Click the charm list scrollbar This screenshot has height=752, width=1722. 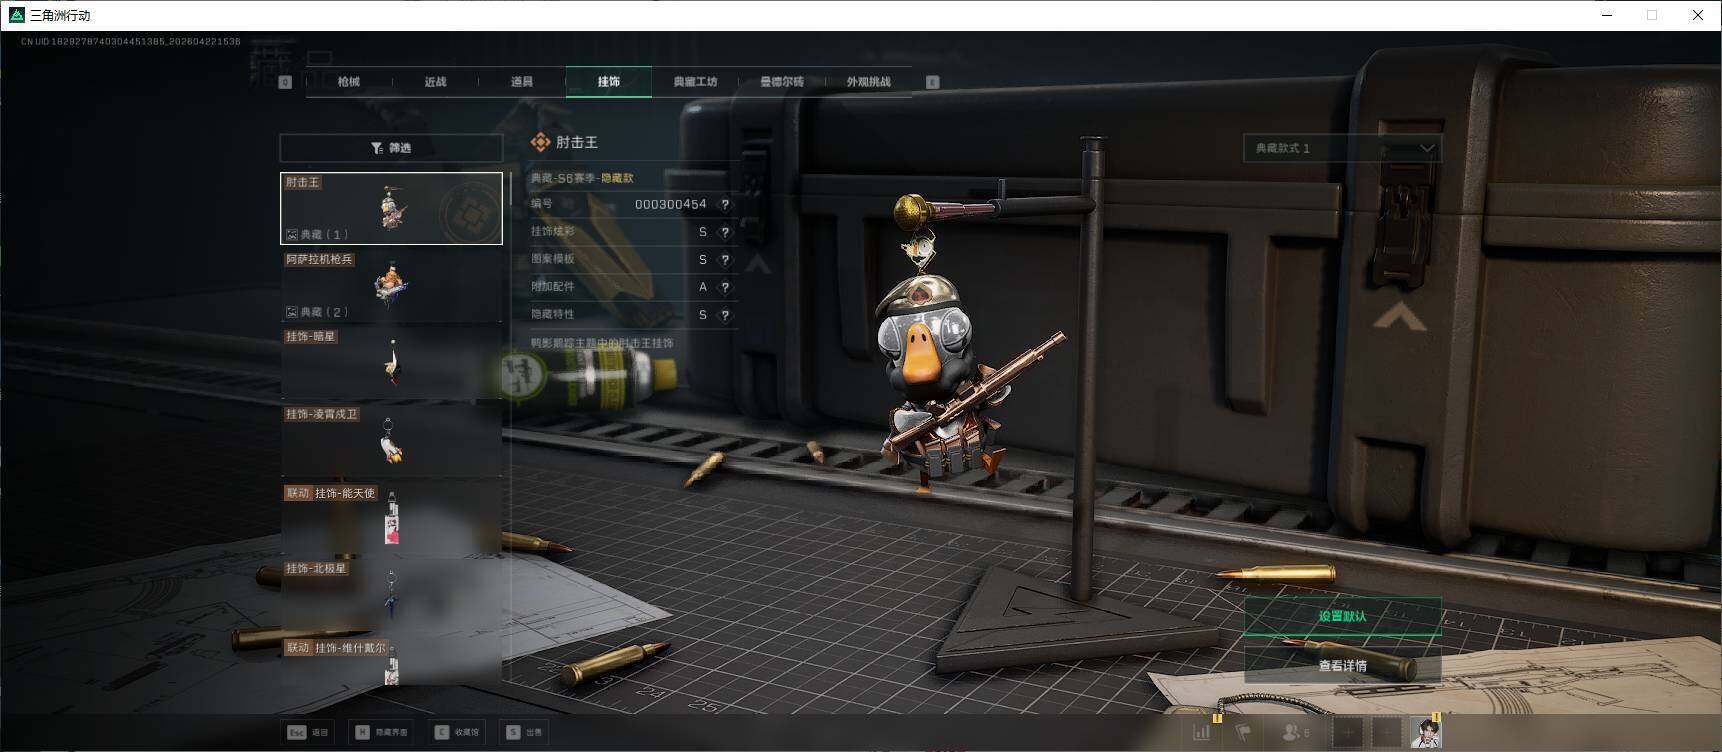pyautogui.click(x=510, y=190)
